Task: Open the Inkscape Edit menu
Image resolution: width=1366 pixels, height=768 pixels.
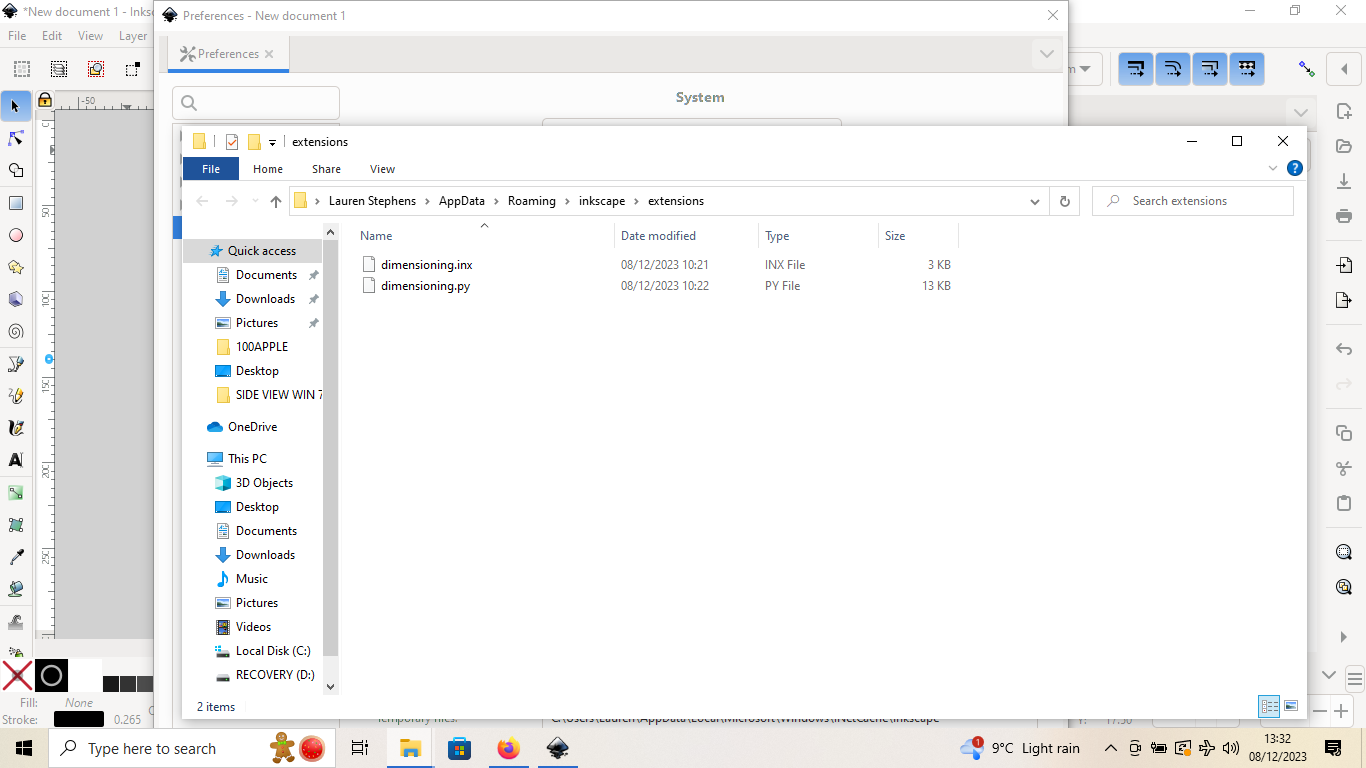Action: click(52, 35)
